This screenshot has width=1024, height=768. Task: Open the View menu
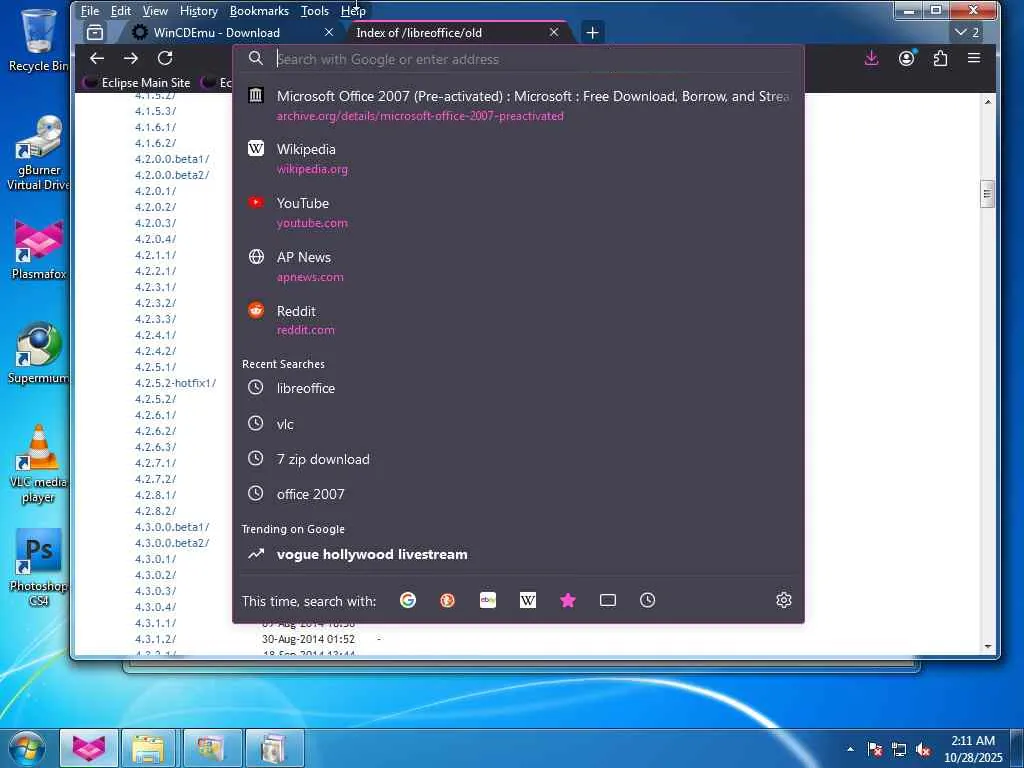pos(155,10)
